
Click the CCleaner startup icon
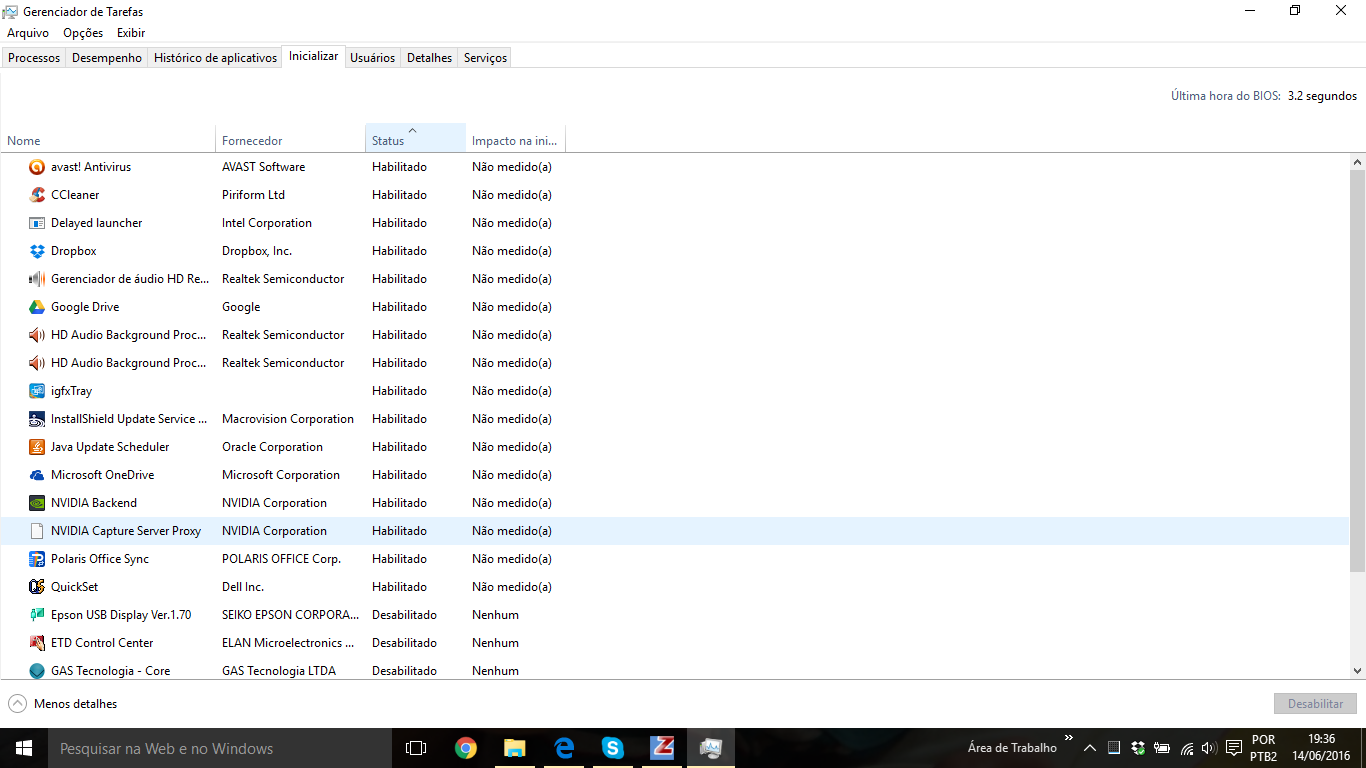[37, 195]
